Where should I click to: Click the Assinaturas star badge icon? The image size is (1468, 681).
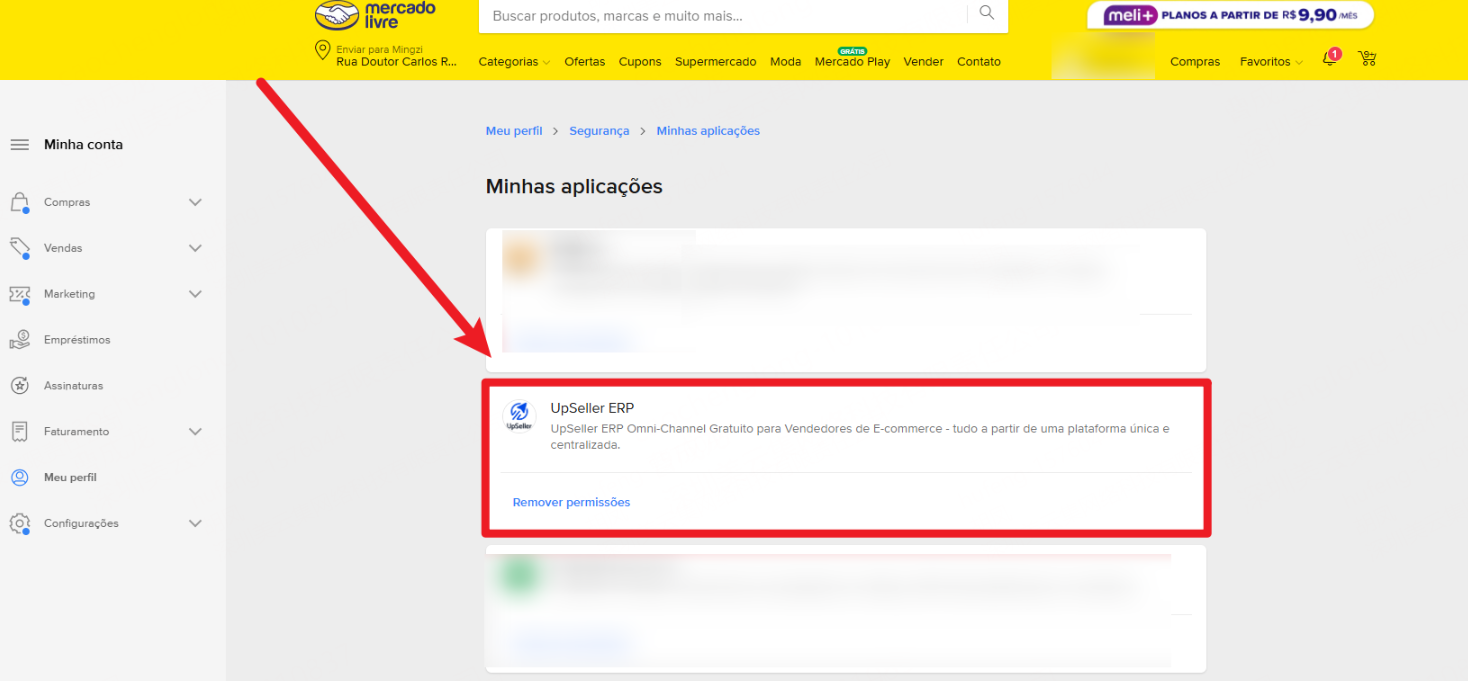19,385
